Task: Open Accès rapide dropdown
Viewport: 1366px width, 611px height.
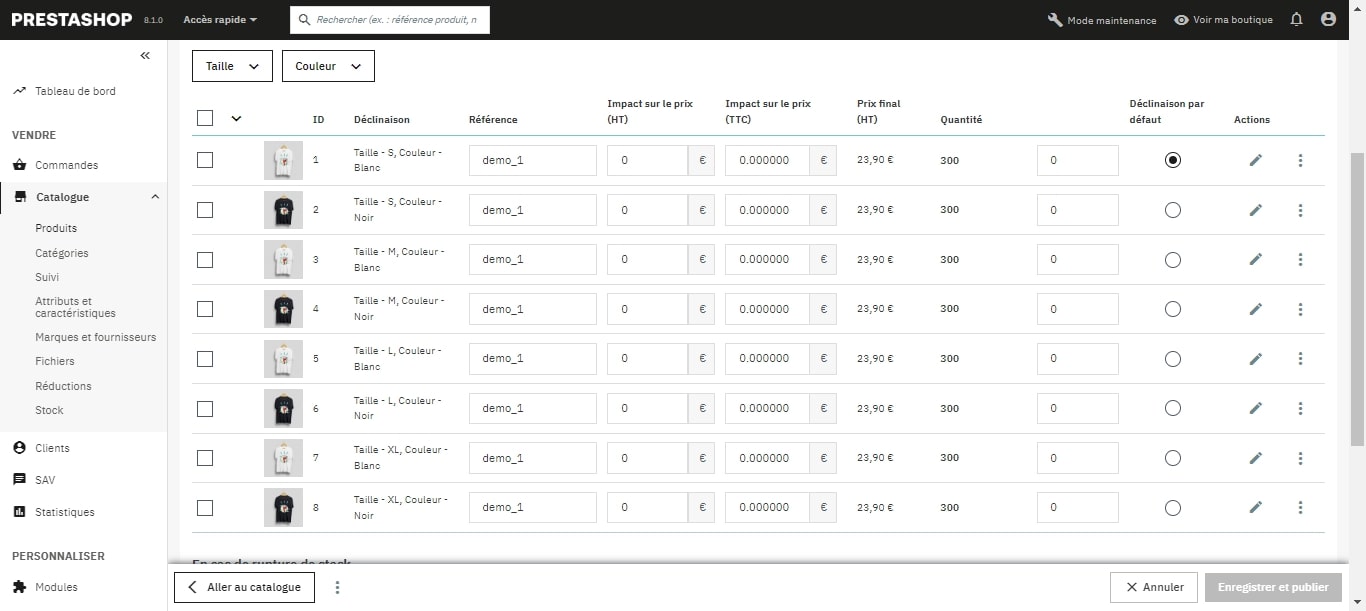Action: [x=220, y=20]
